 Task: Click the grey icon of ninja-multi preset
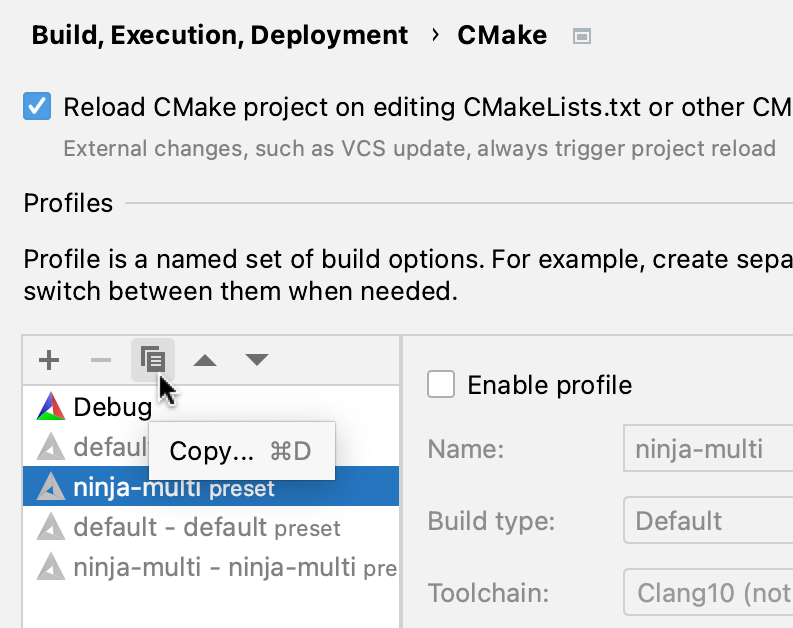(x=50, y=487)
